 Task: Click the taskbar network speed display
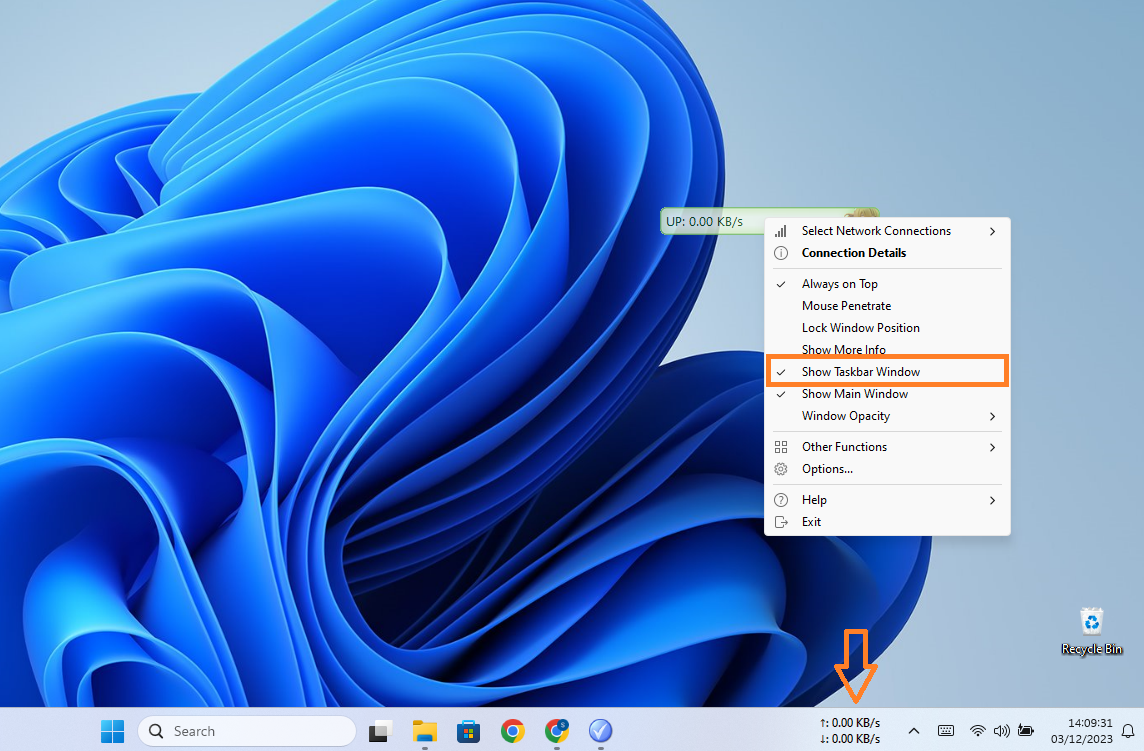[850, 731]
